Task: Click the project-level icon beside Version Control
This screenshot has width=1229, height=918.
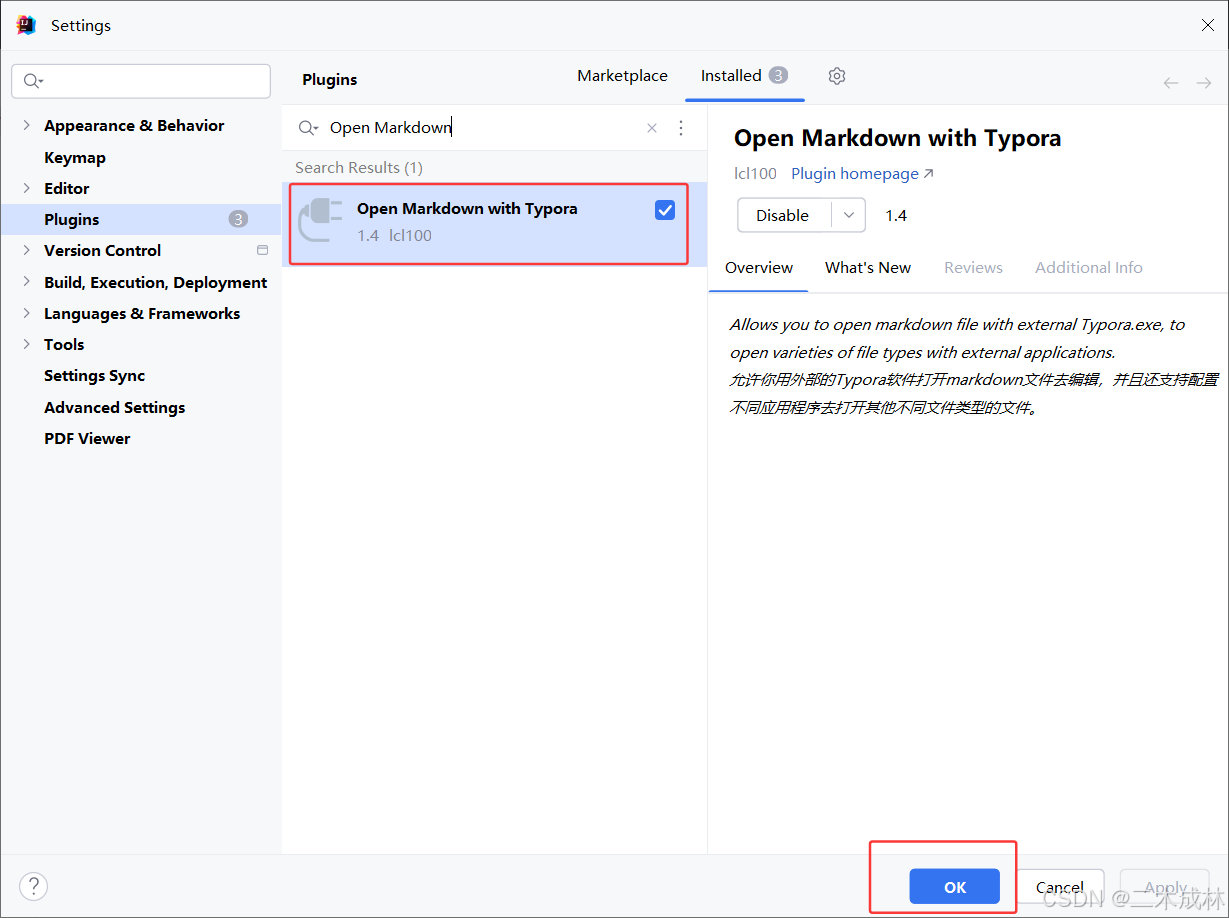Action: pos(263,250)
